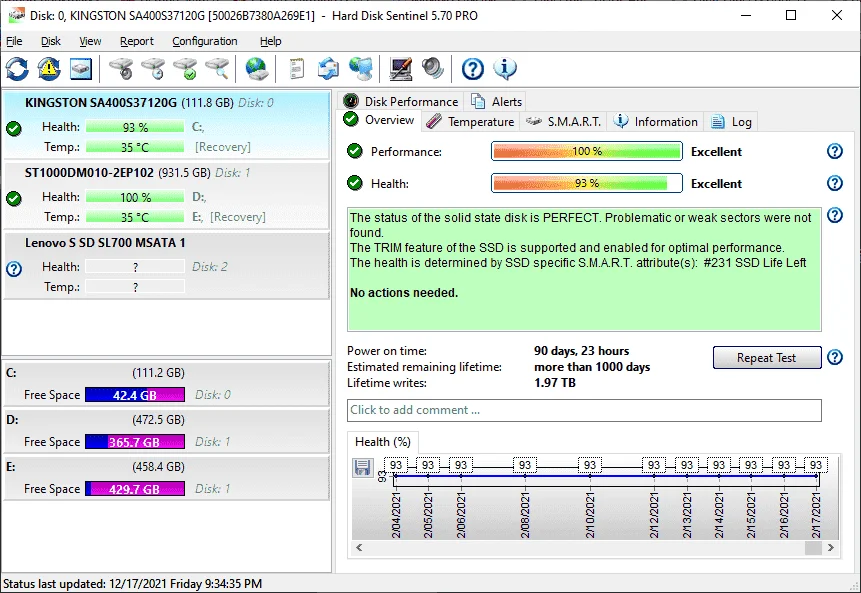Open the View menu
The width and height of the screenshot is (861, 593).
(90, 41)
